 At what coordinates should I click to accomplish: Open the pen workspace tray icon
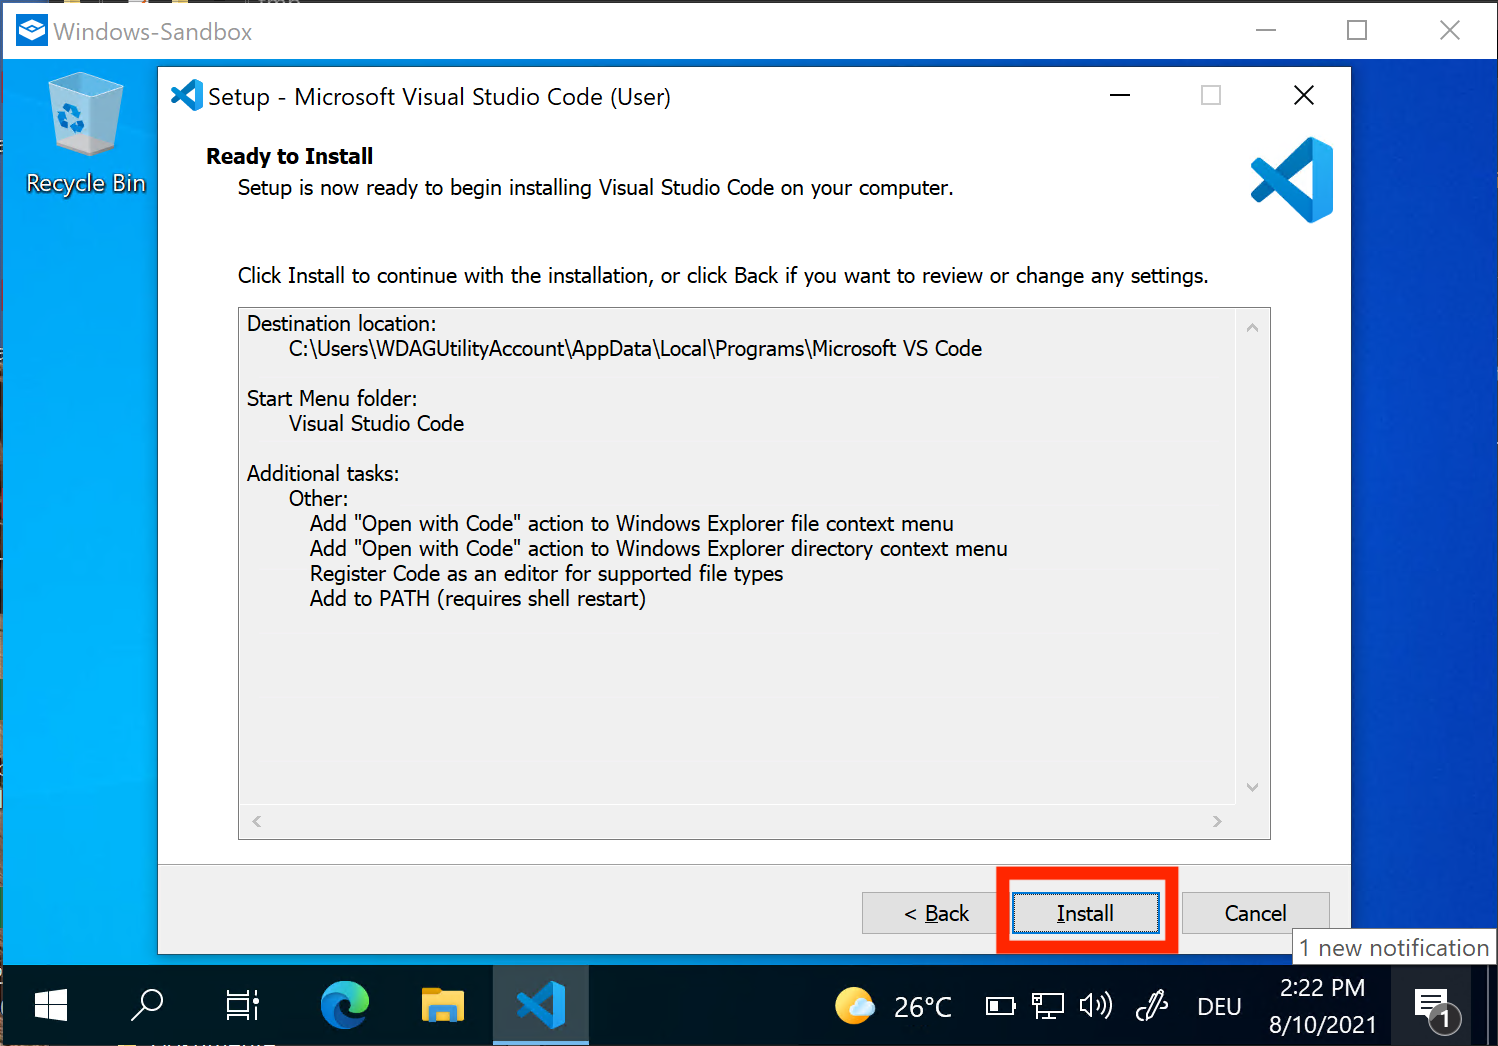coord(1152,1005)
